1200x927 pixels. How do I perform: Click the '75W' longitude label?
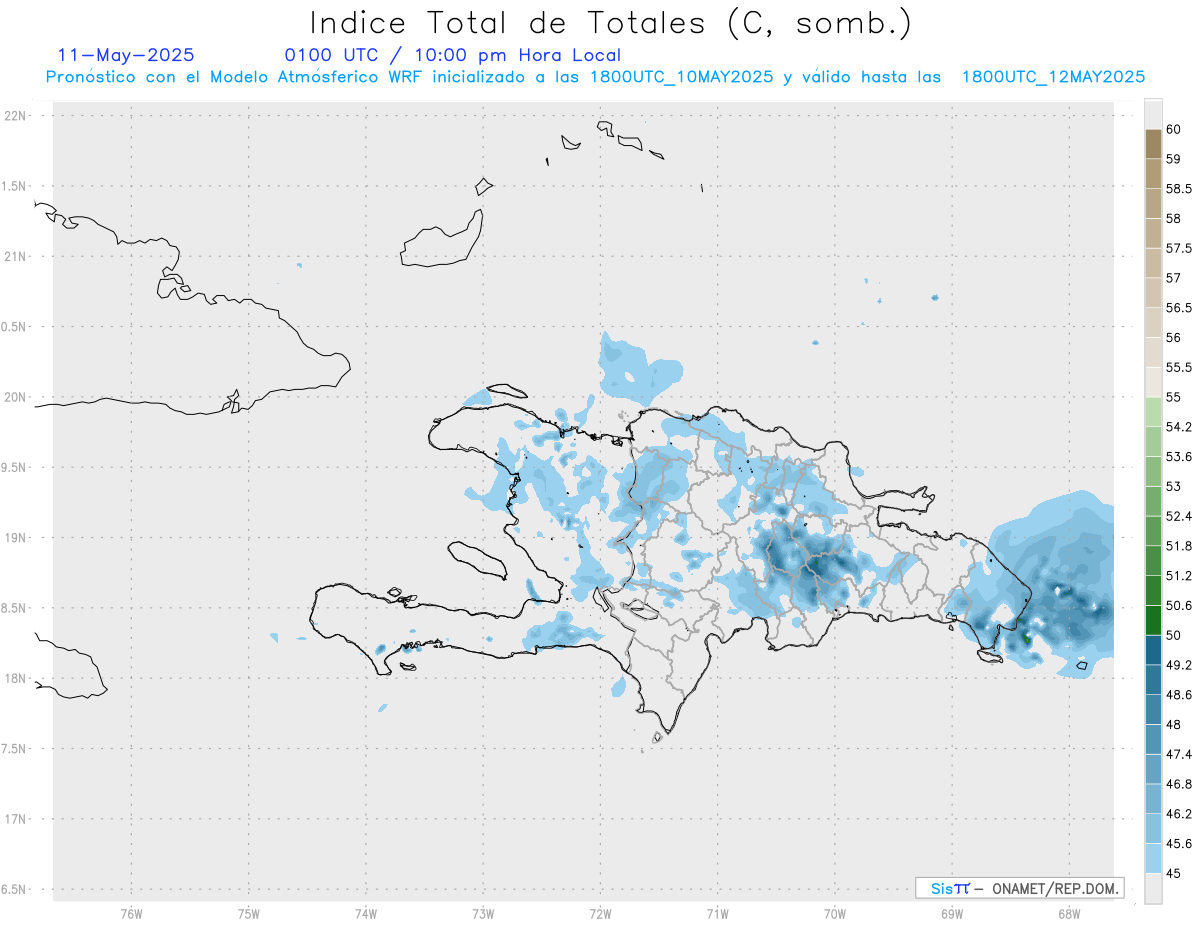(x=248, y=914)
